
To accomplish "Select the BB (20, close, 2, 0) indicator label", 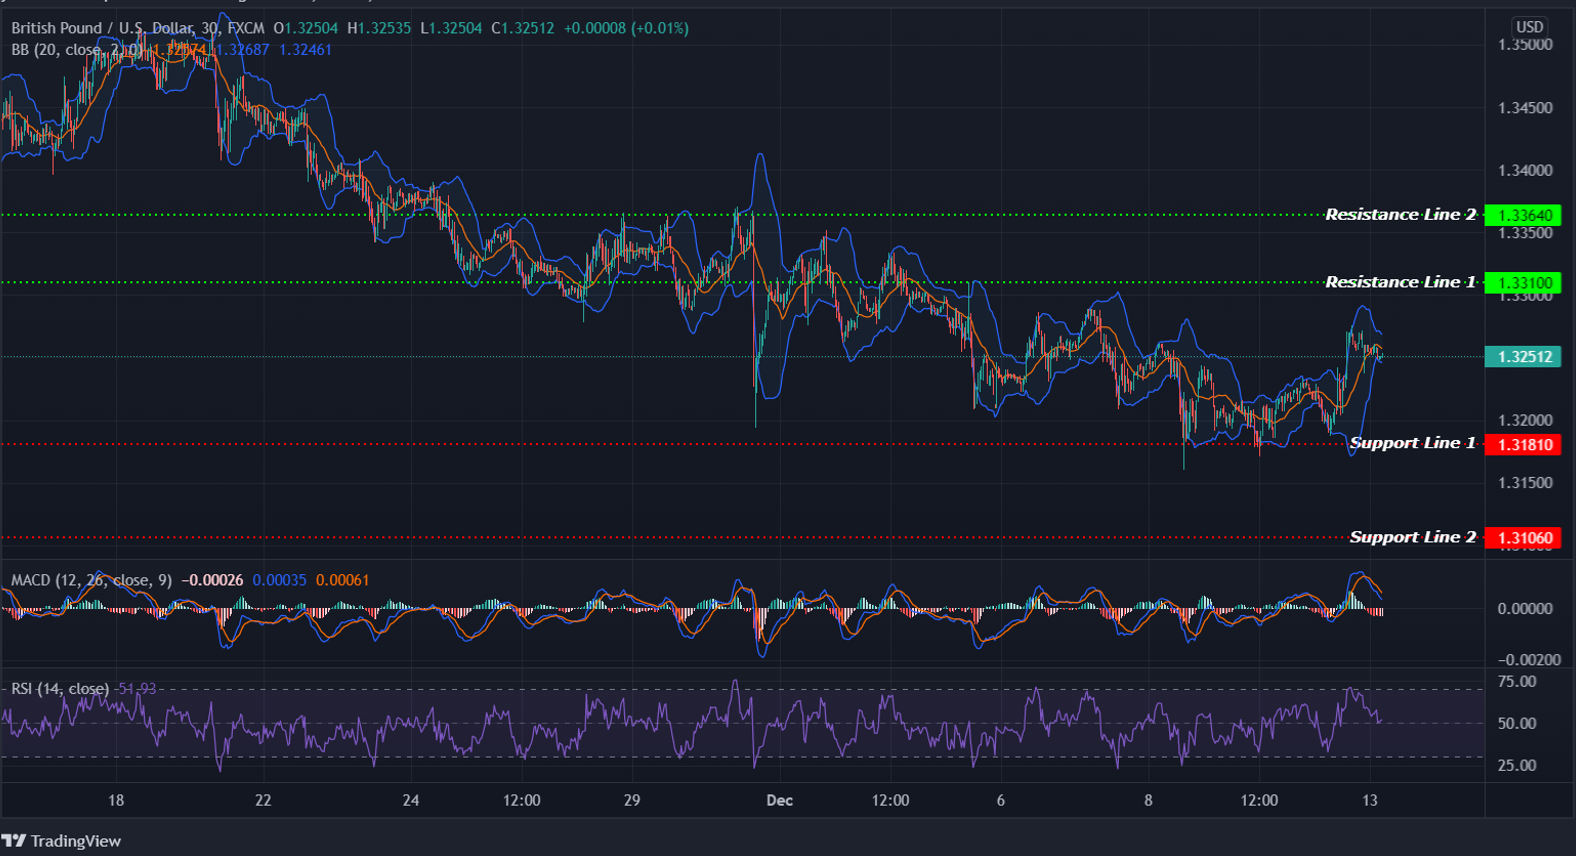I will pos(77,50).
